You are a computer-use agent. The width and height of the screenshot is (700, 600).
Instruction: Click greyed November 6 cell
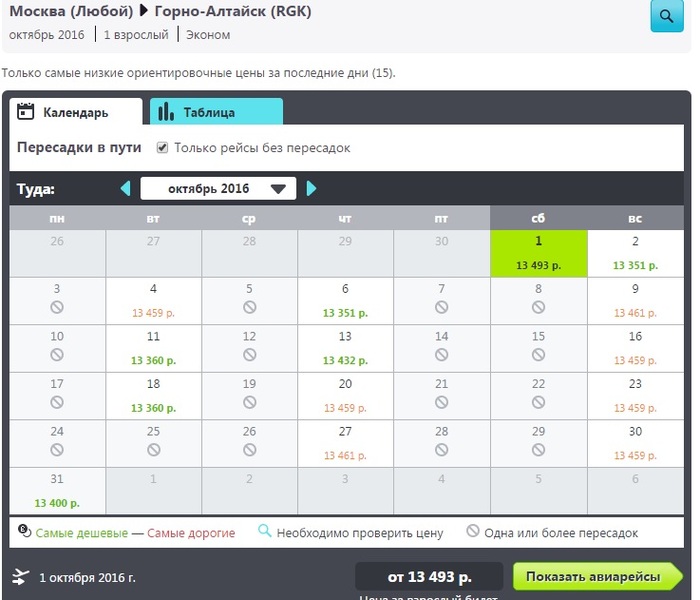[x=635, y=491]
